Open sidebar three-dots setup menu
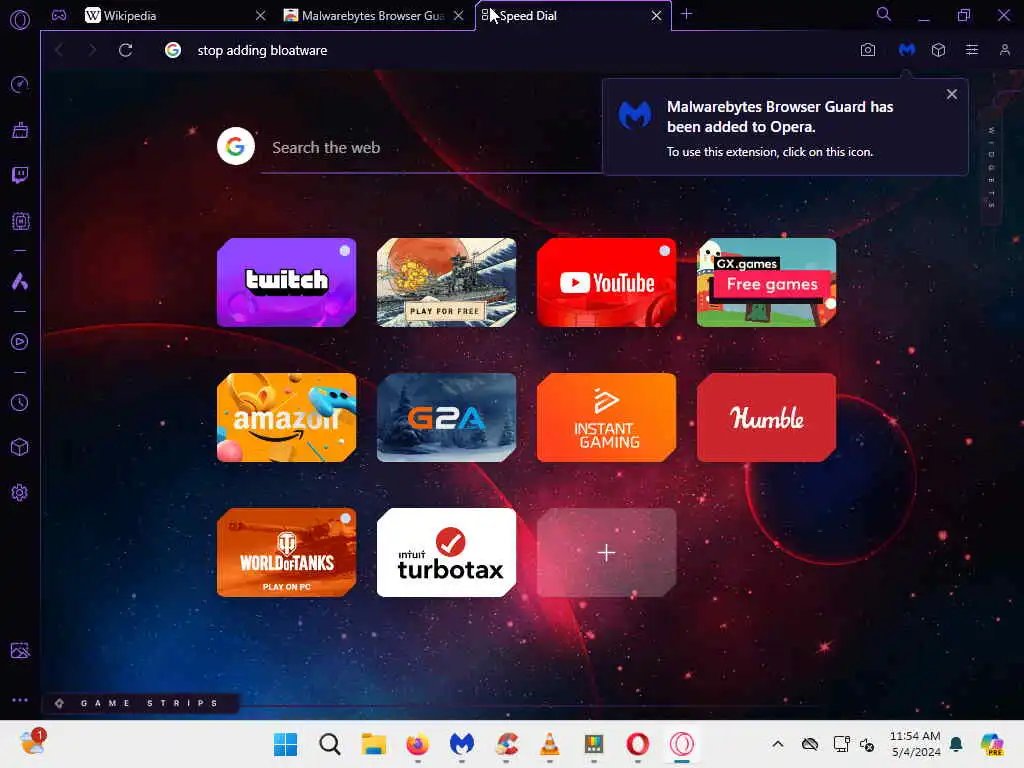The image size is (1024, 768). [20, 700]
